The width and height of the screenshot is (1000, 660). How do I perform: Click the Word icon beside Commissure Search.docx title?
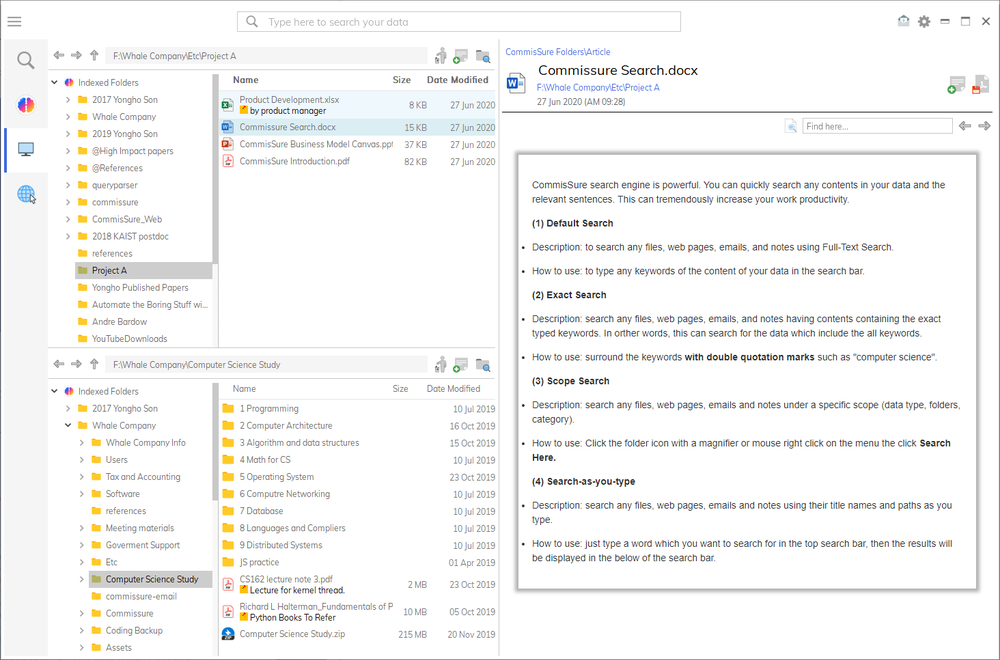click(516, 84)
